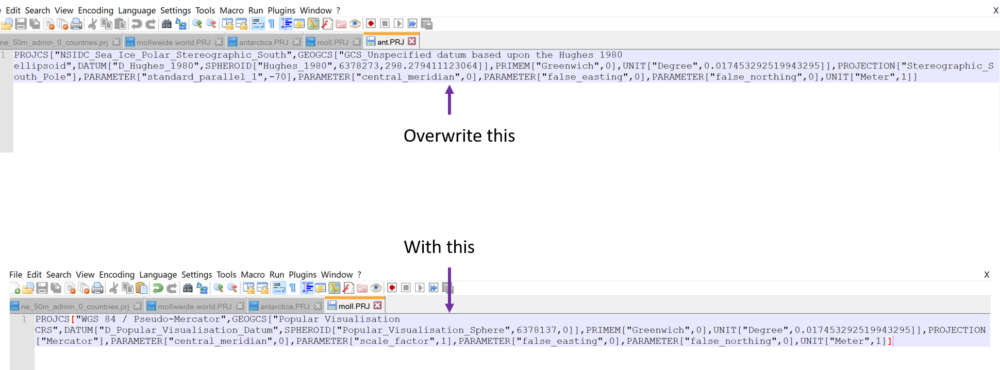1000x370 pixels.
Task: Close the active moll.PRJ tab in lower window
Action: pos(377,306)
